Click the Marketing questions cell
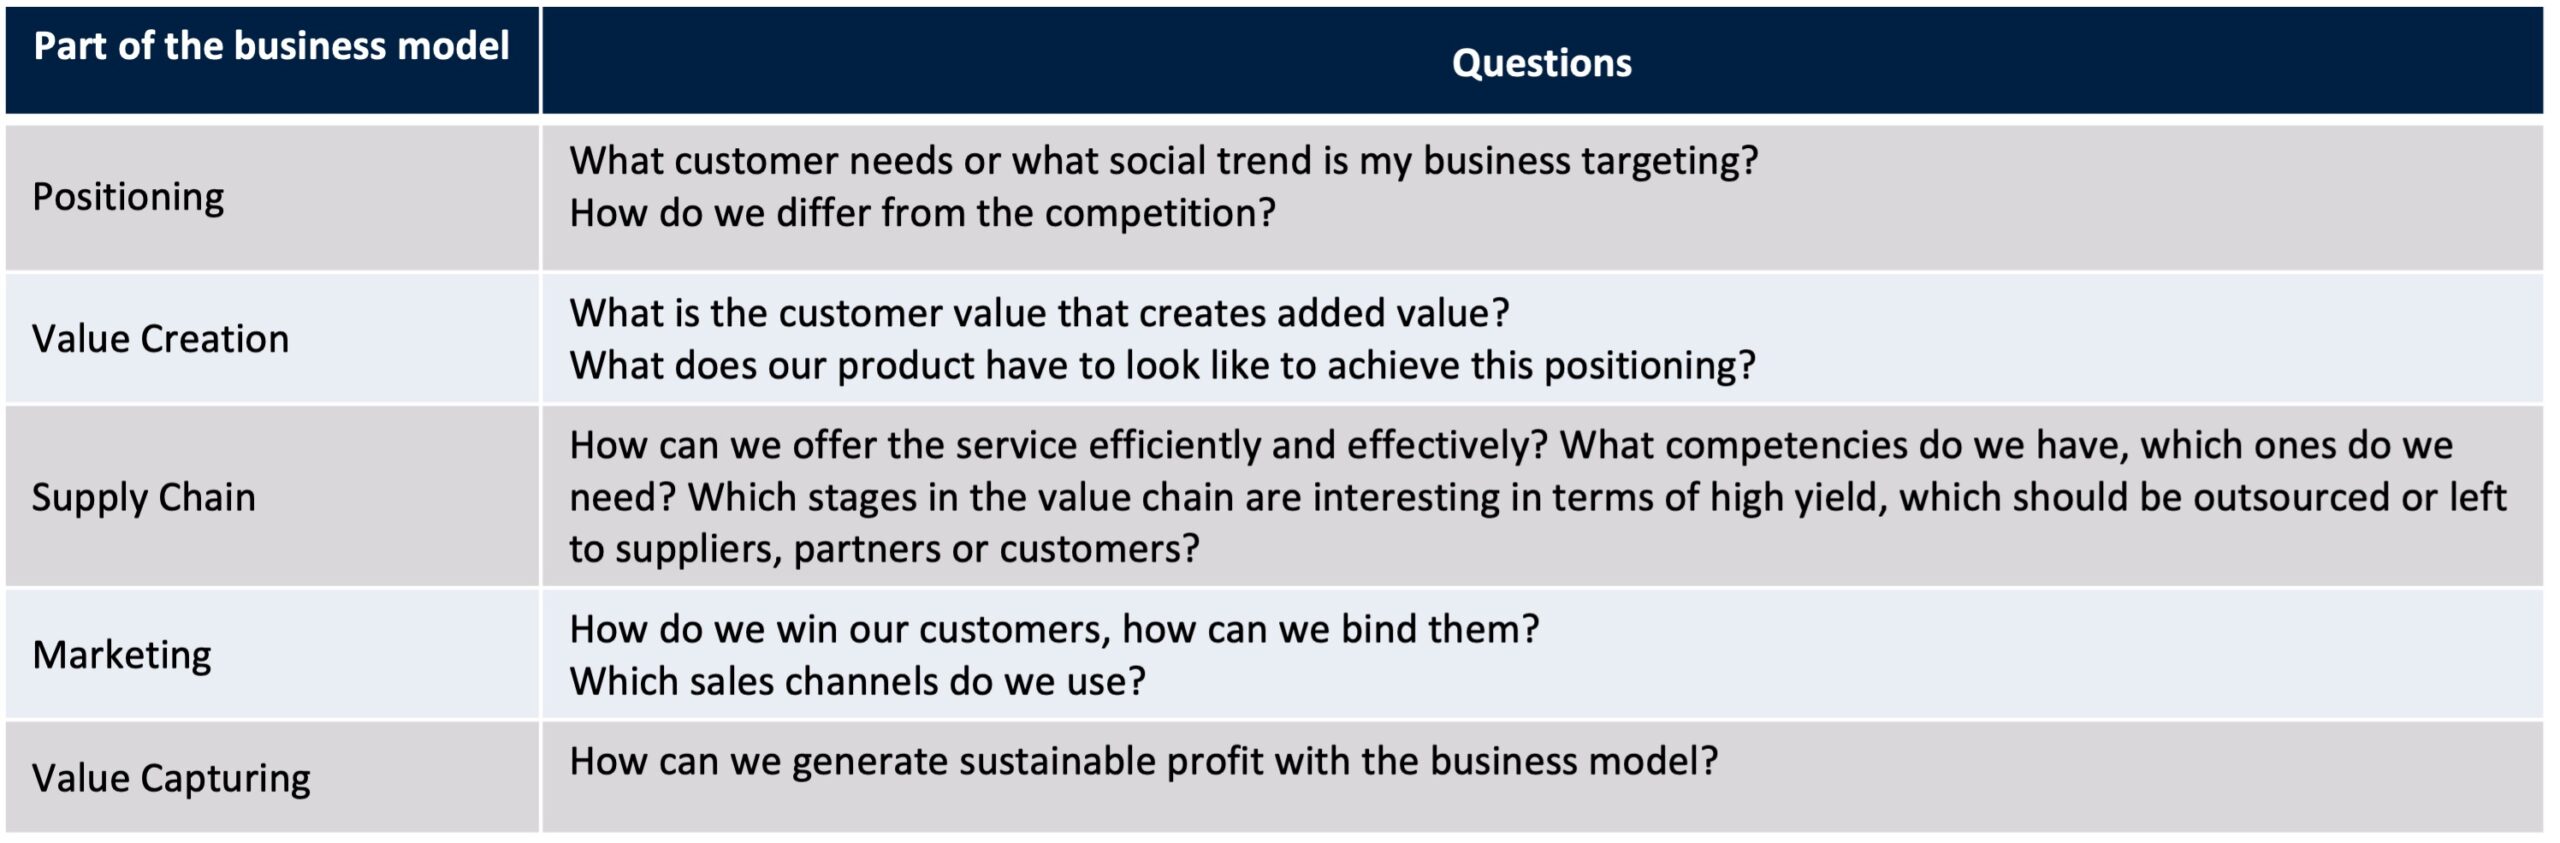The height and width of the screenshot is (843, 2560). [x=1542, y=655]
